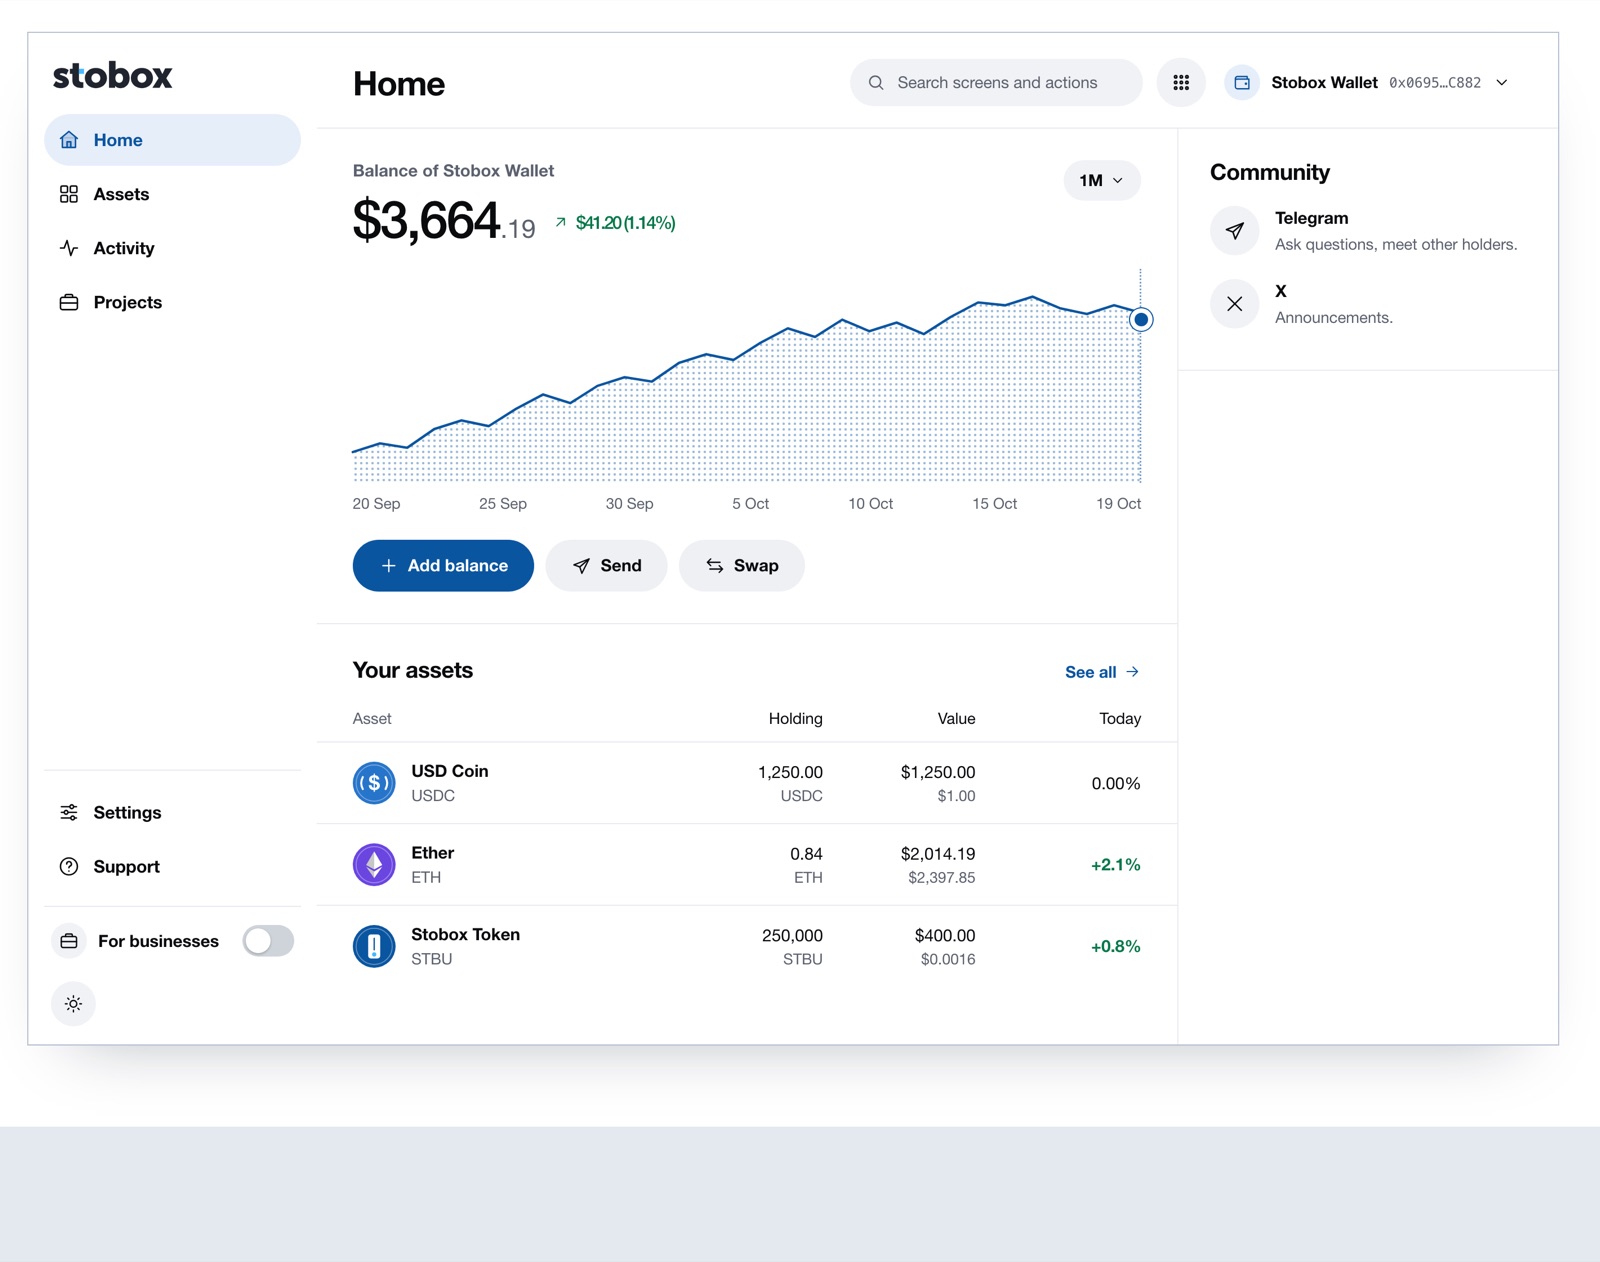Click the 10 Oct chart date label

coord(871,504)
